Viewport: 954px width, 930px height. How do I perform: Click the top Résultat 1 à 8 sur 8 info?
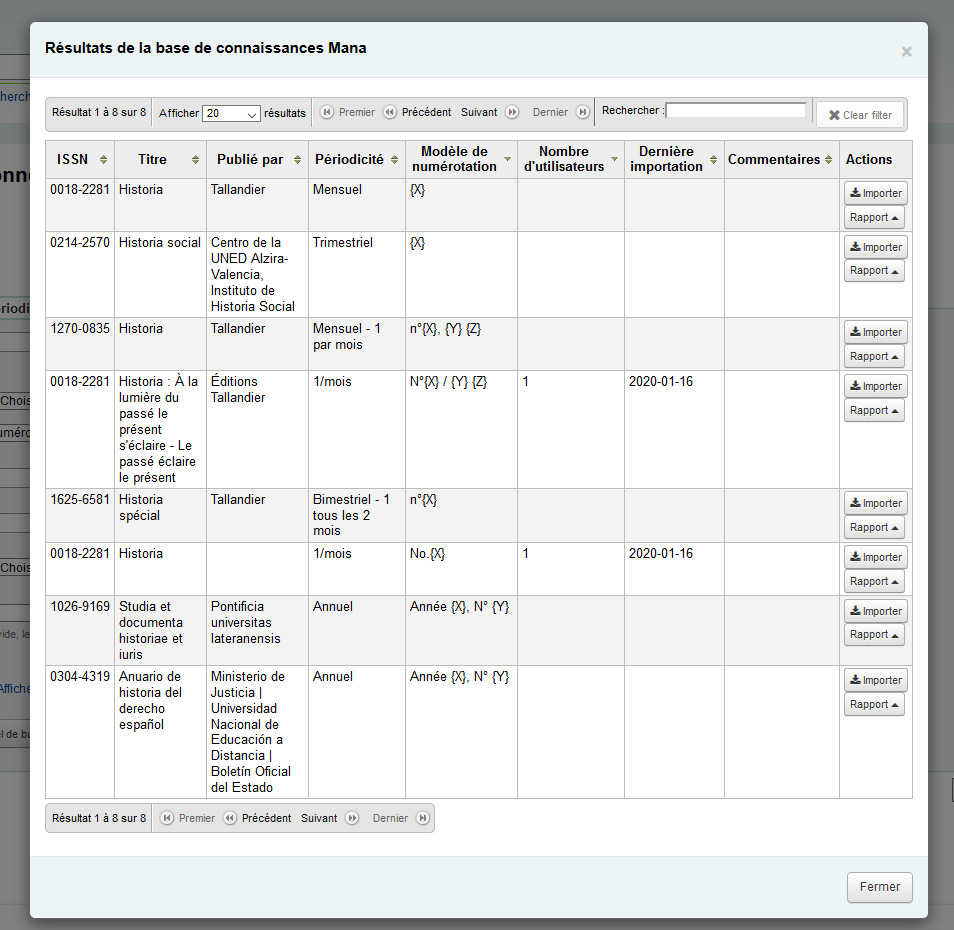pyautogui.click(x=99, y=113)
